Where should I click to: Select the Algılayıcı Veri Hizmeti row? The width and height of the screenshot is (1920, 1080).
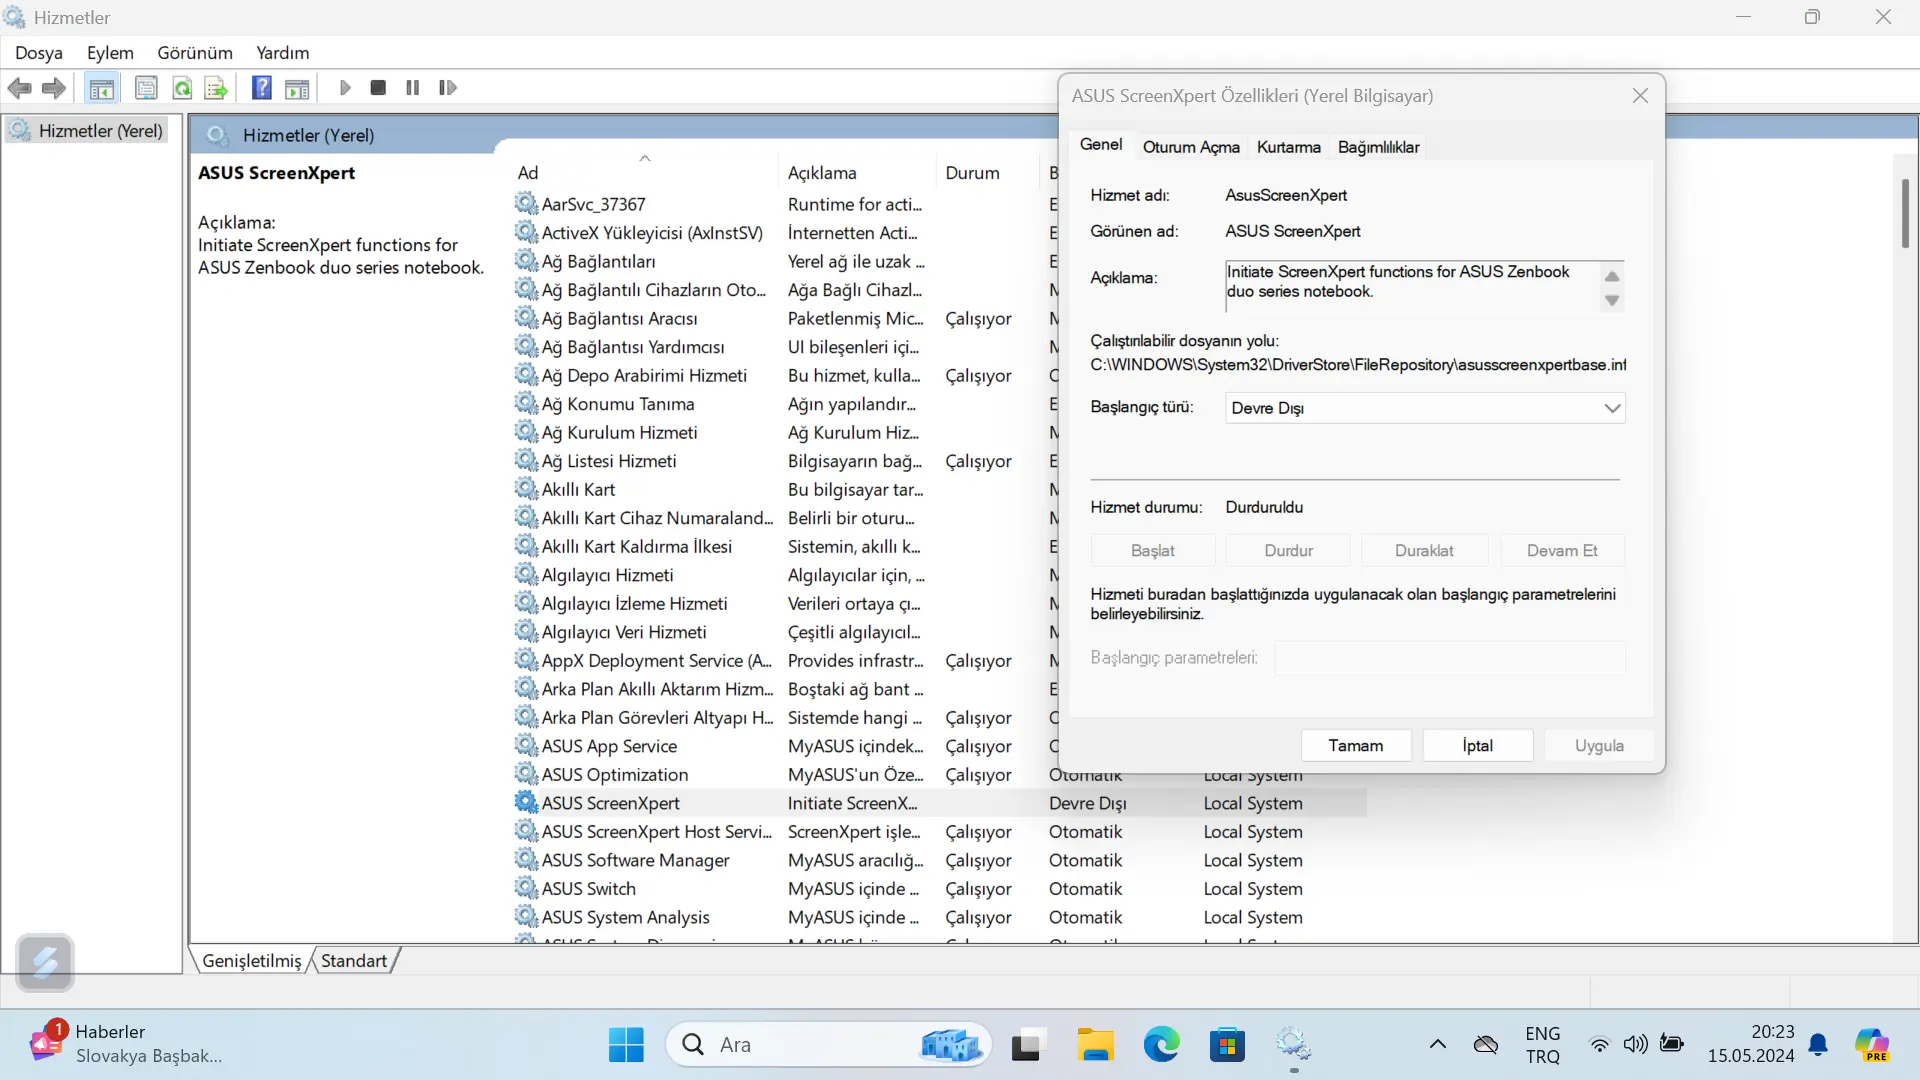click(x=785, y=632)
